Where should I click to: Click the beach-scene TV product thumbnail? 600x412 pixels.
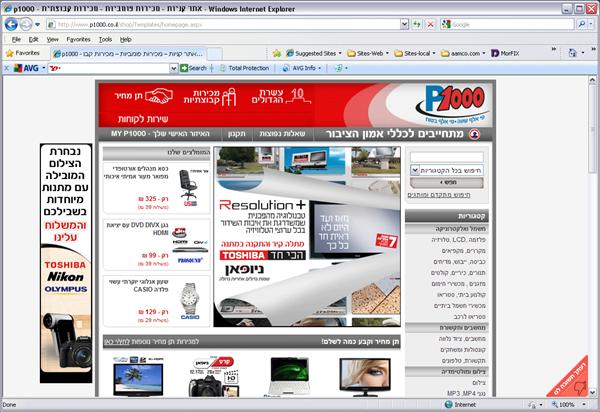138,377
